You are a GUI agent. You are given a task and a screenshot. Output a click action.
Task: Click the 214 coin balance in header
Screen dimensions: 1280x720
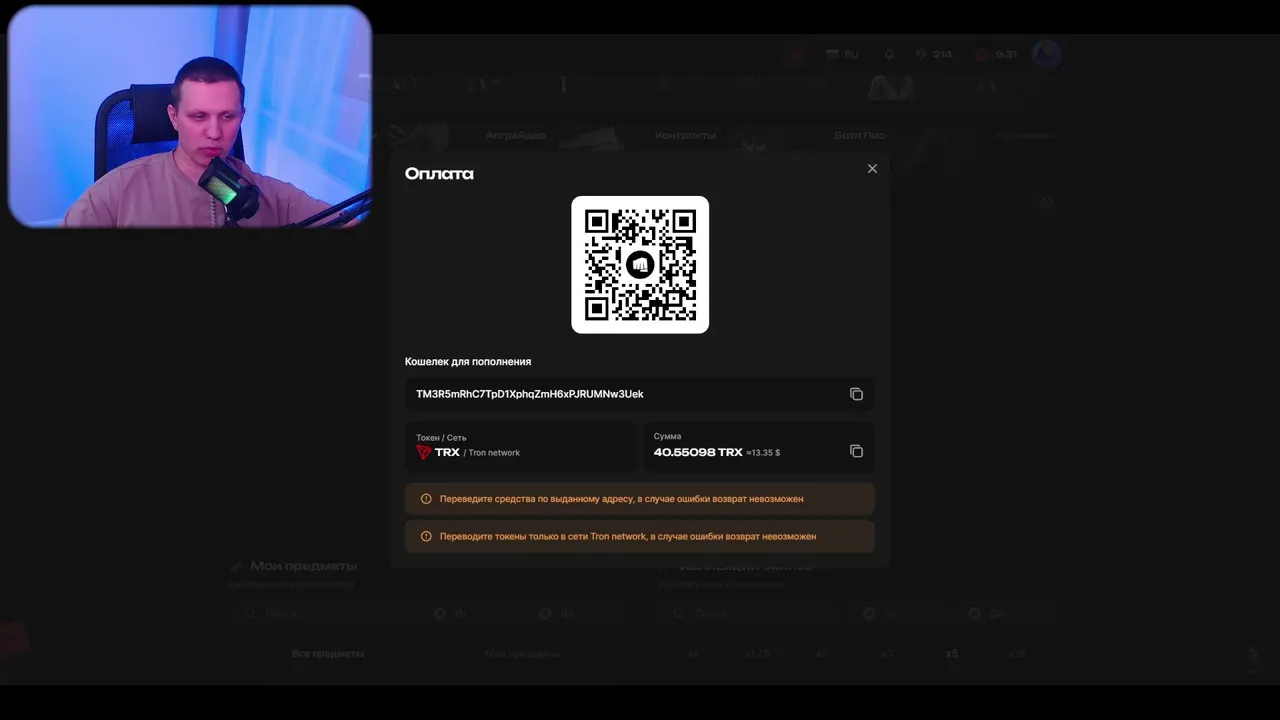click(x=934, y=55)
